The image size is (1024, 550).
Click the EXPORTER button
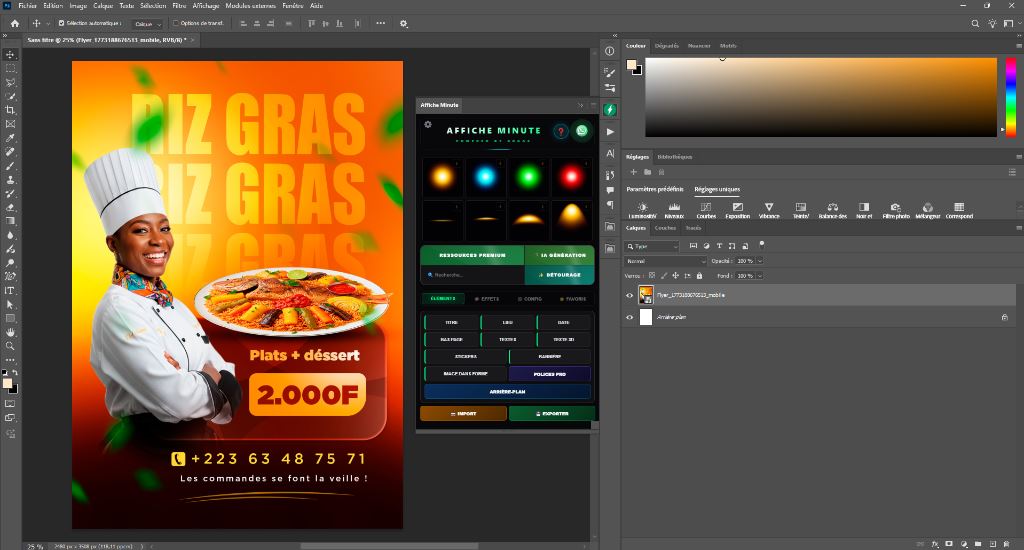pos(552,413)
